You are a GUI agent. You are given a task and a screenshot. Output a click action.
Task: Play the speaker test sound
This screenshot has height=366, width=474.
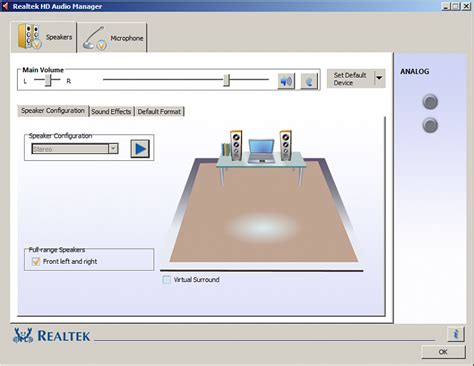click(x=140, y=149)
